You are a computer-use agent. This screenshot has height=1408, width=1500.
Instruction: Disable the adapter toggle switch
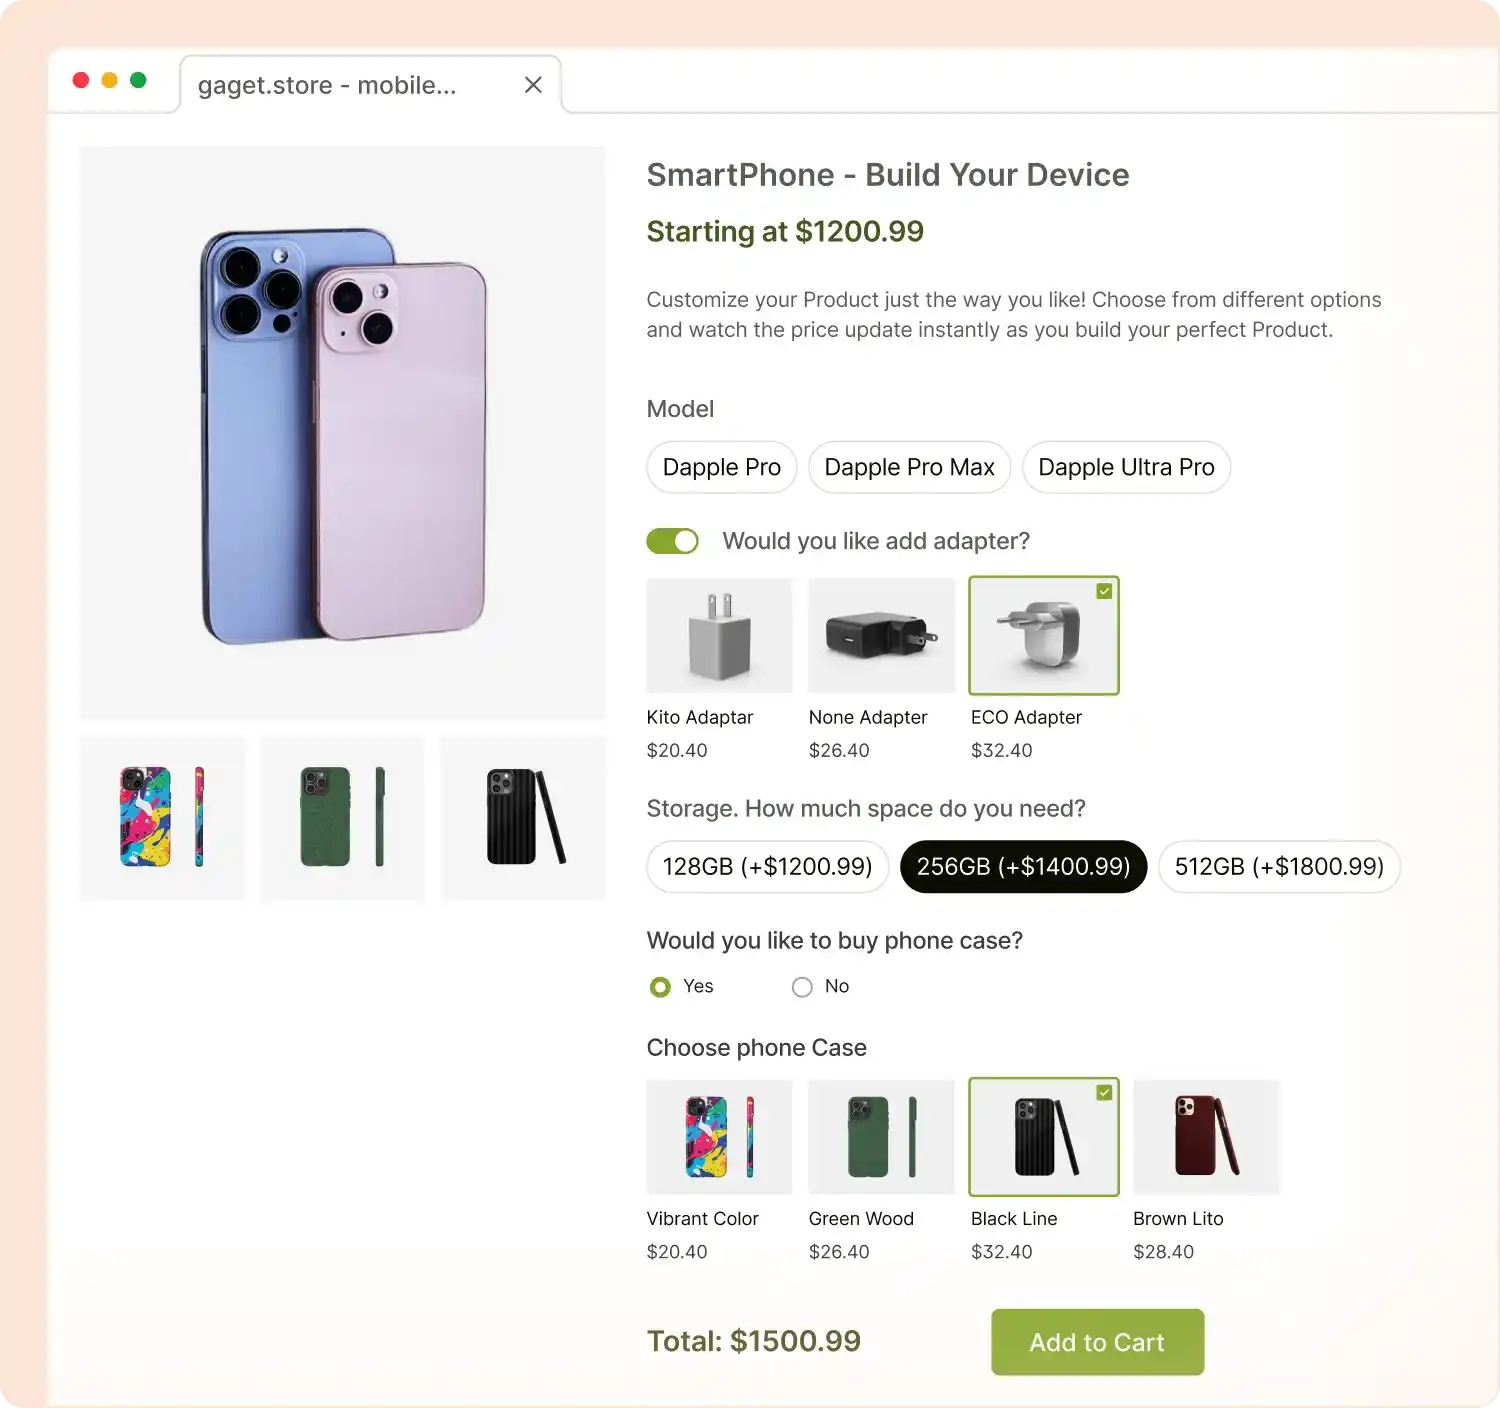point(672,540)
